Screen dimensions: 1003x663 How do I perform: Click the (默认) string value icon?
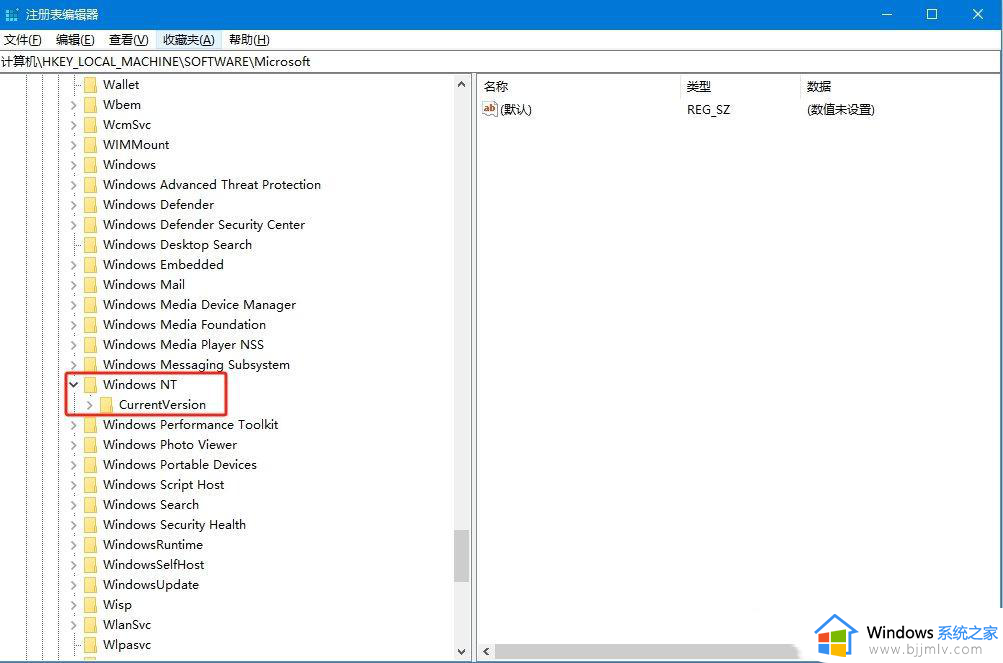tap(489, 109)
